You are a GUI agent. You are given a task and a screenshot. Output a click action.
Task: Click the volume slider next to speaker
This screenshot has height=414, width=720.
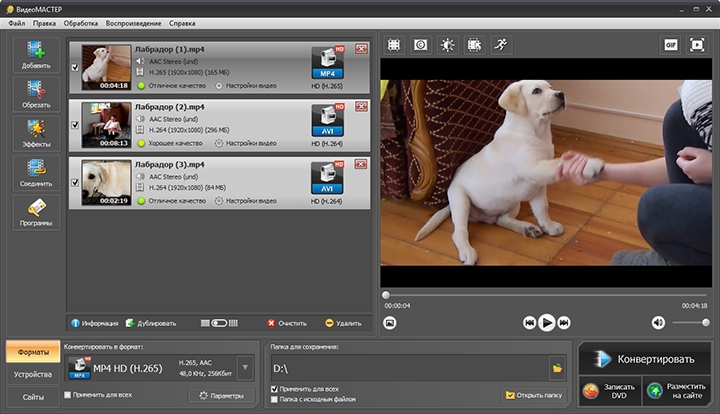pyautogui.click(x=690, y=322)
